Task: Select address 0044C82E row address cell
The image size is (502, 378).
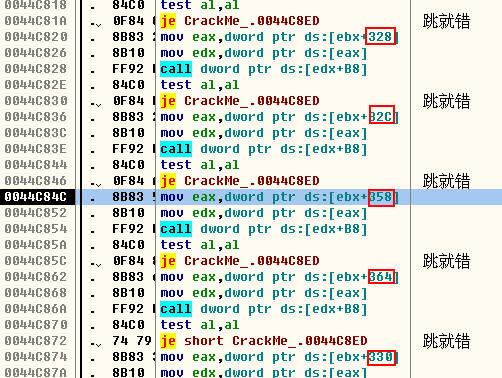Action: click(36, 85)
